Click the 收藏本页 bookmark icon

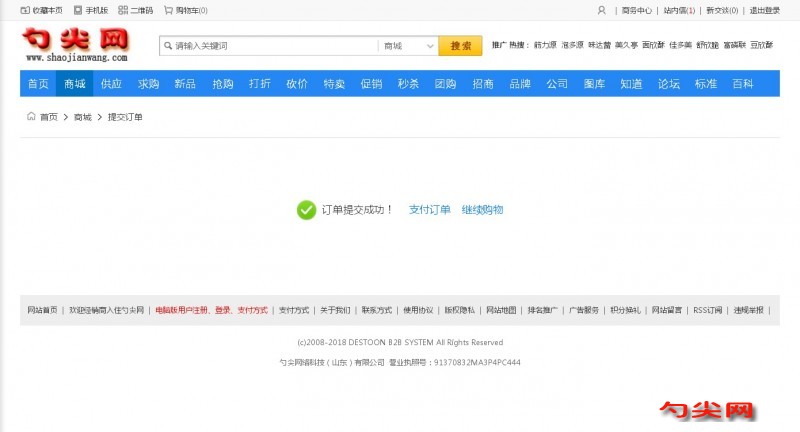tap(25, 10)
